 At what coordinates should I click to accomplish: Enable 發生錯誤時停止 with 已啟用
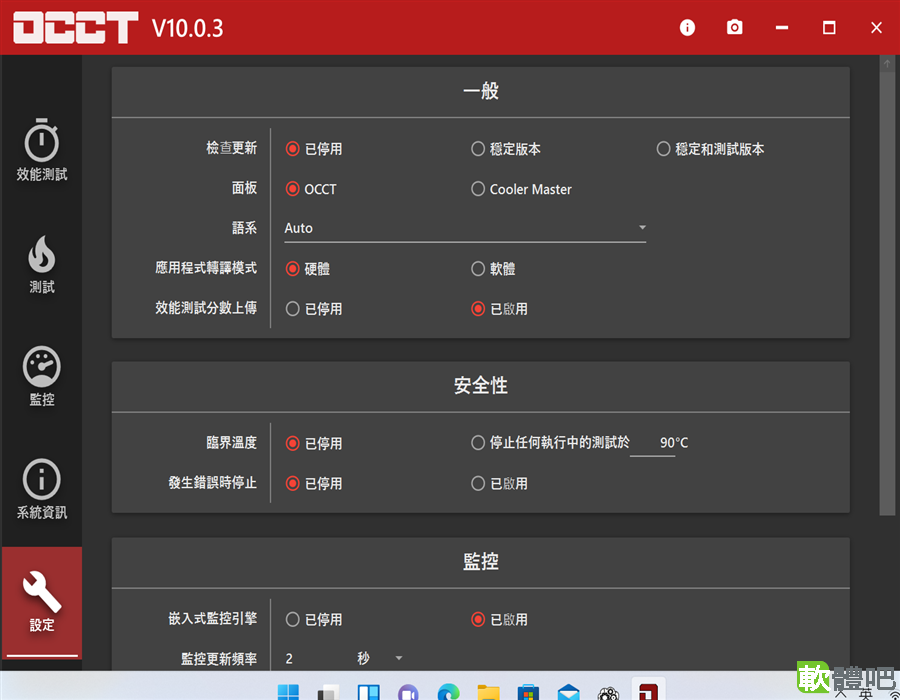click(x=499, y=483)
